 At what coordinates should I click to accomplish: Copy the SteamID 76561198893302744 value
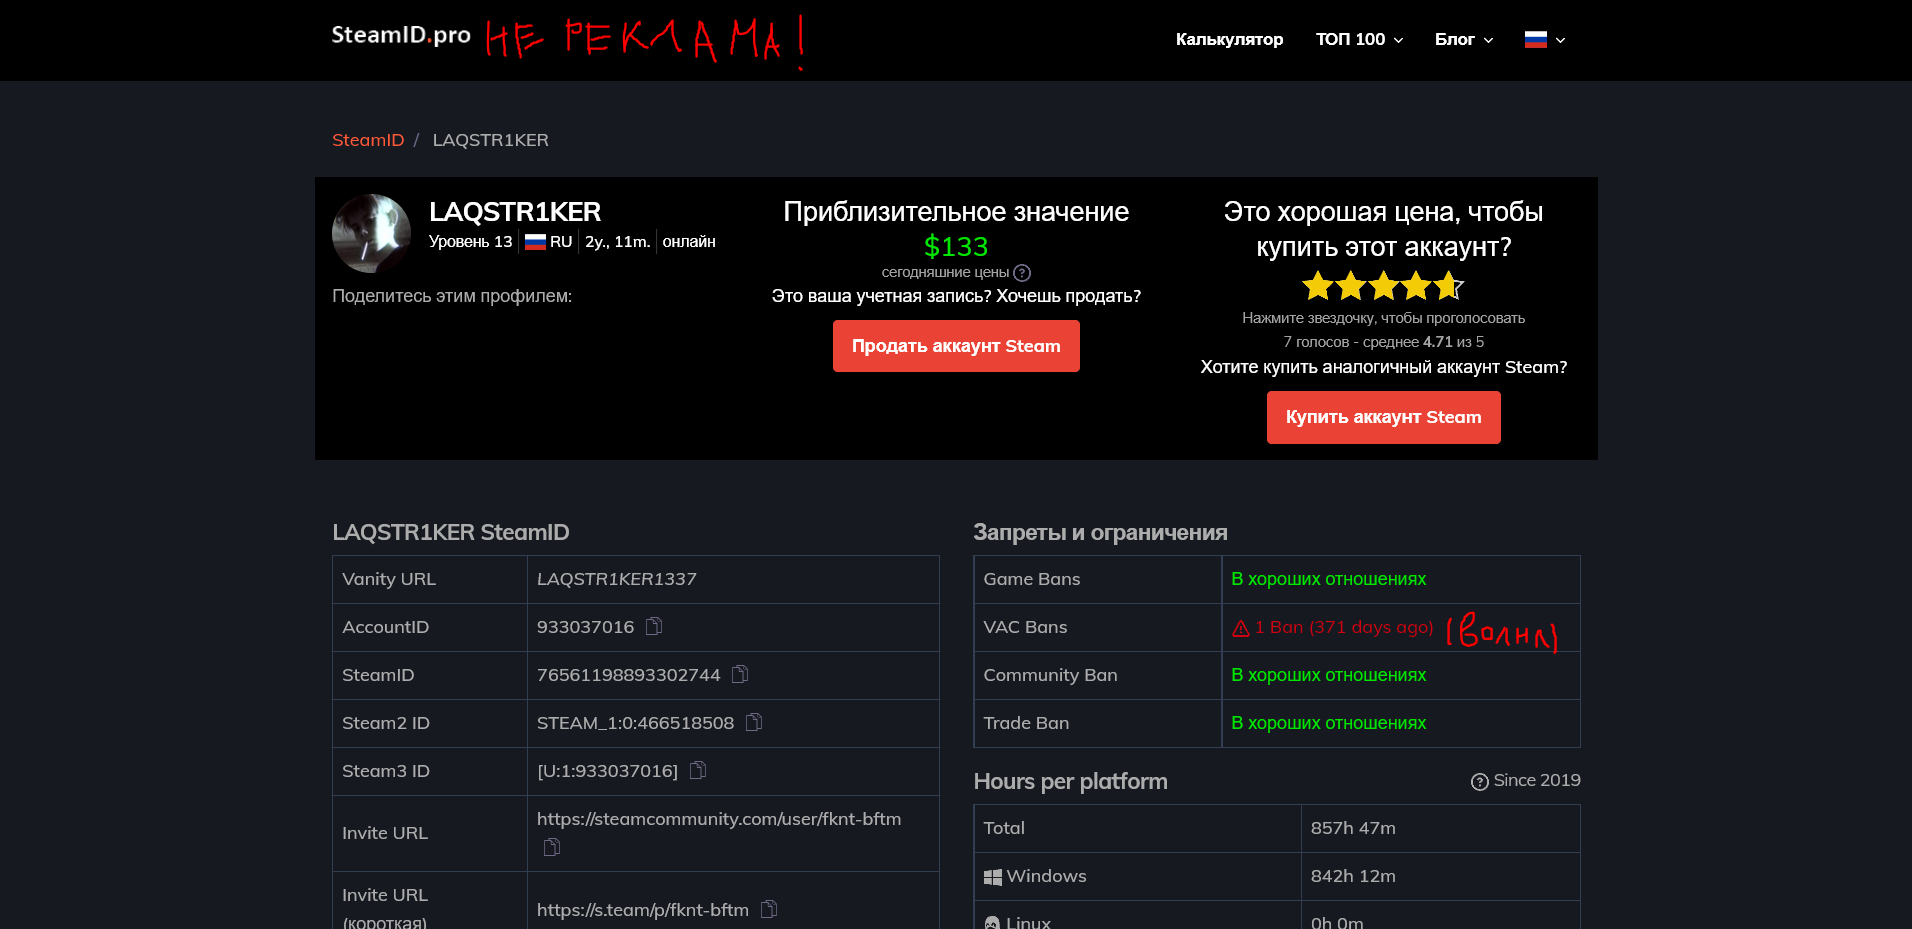[740, 674]
